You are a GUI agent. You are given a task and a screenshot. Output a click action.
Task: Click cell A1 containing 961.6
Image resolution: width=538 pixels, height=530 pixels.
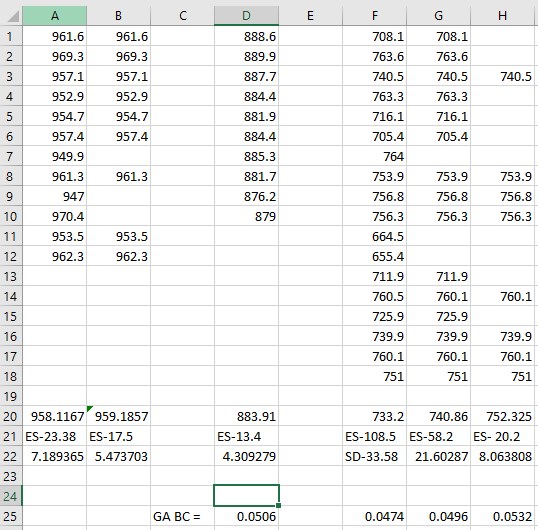click(55, 36)
